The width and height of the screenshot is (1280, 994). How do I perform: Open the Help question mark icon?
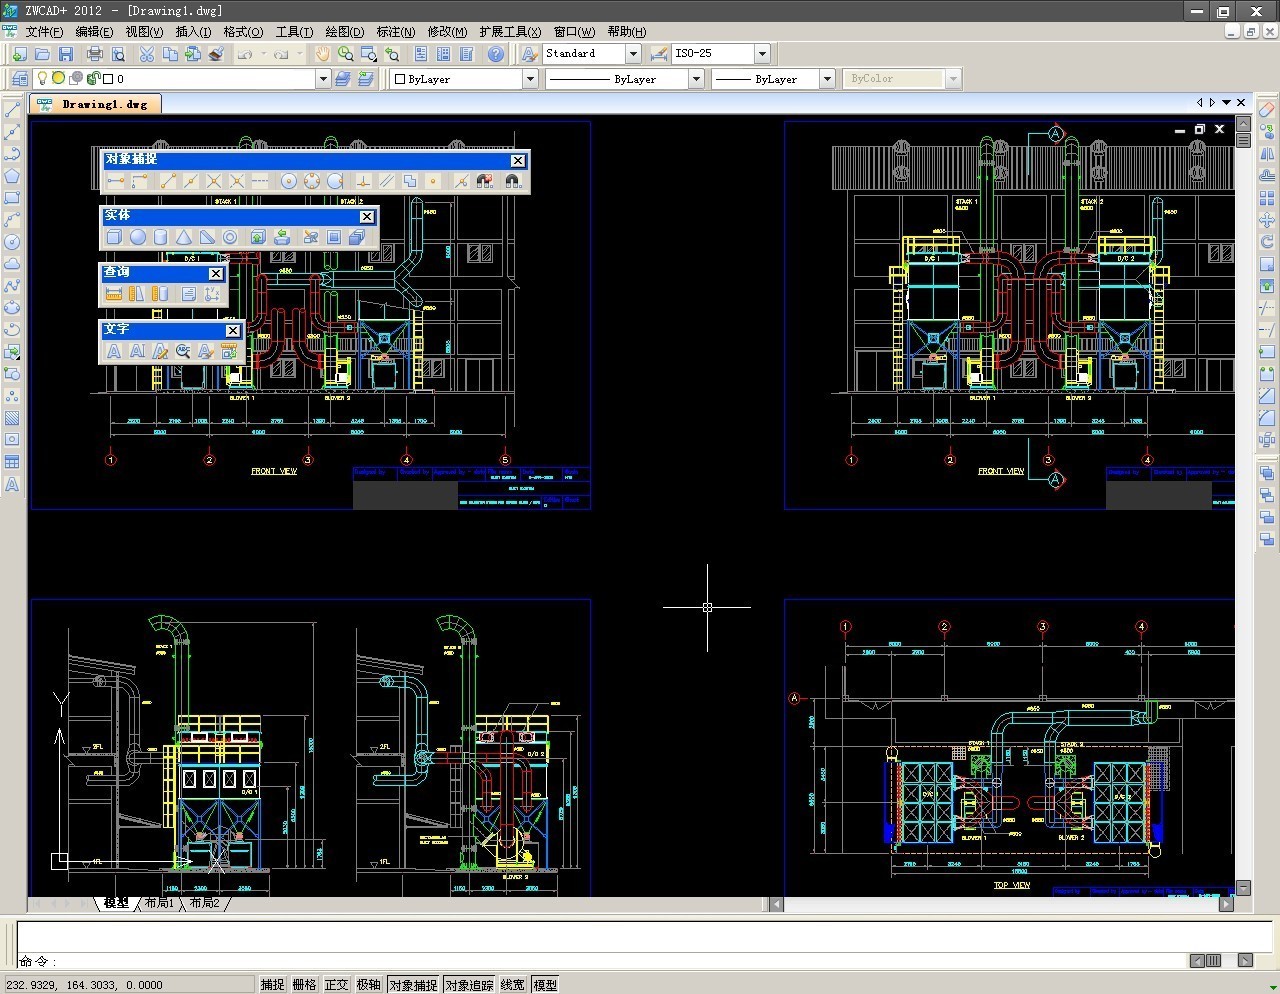click(x=495, y=54)
